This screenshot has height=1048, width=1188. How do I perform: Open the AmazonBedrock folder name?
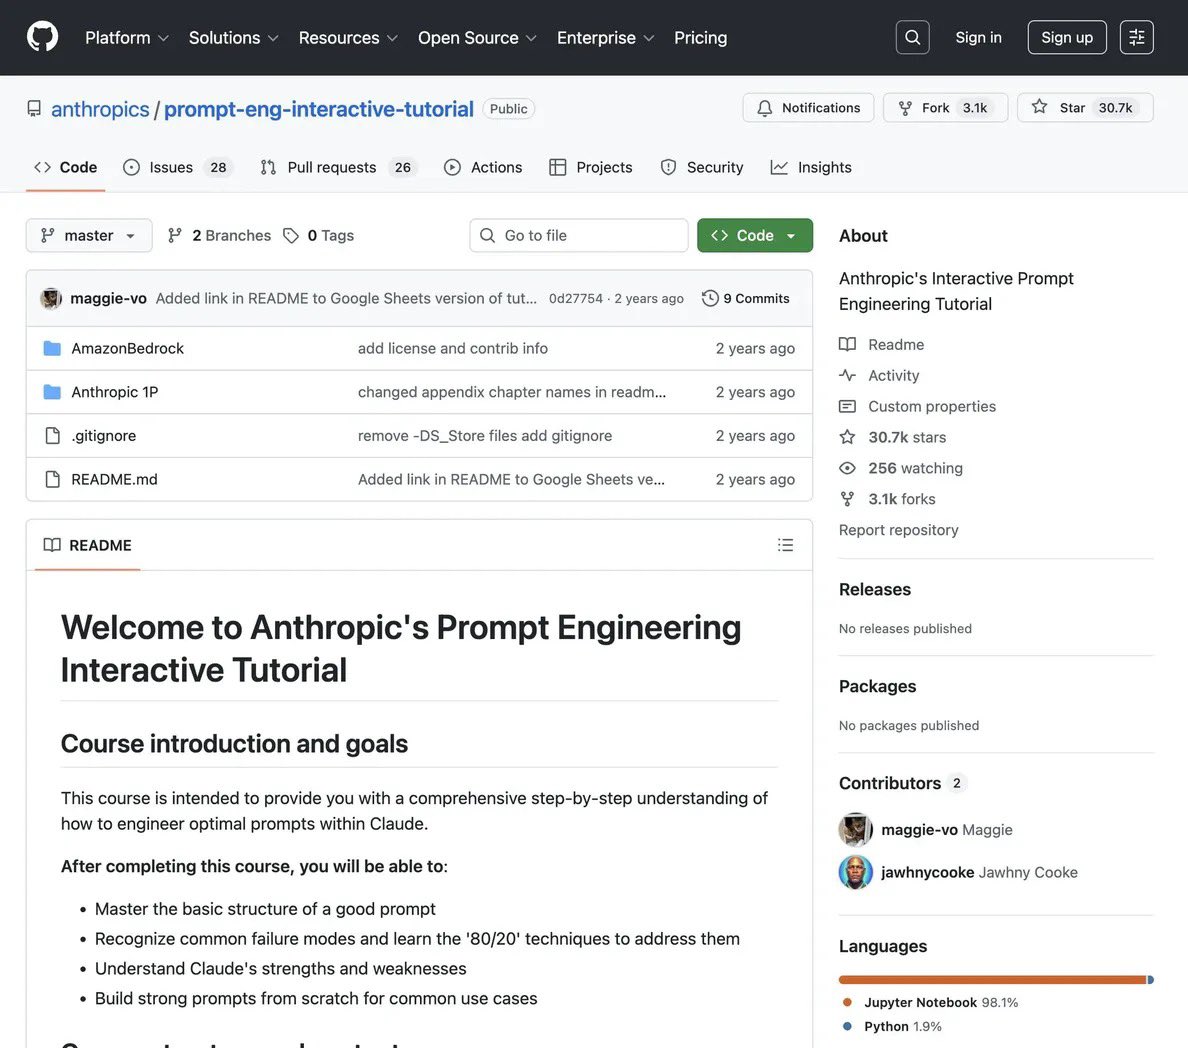[x=127, y=349]
